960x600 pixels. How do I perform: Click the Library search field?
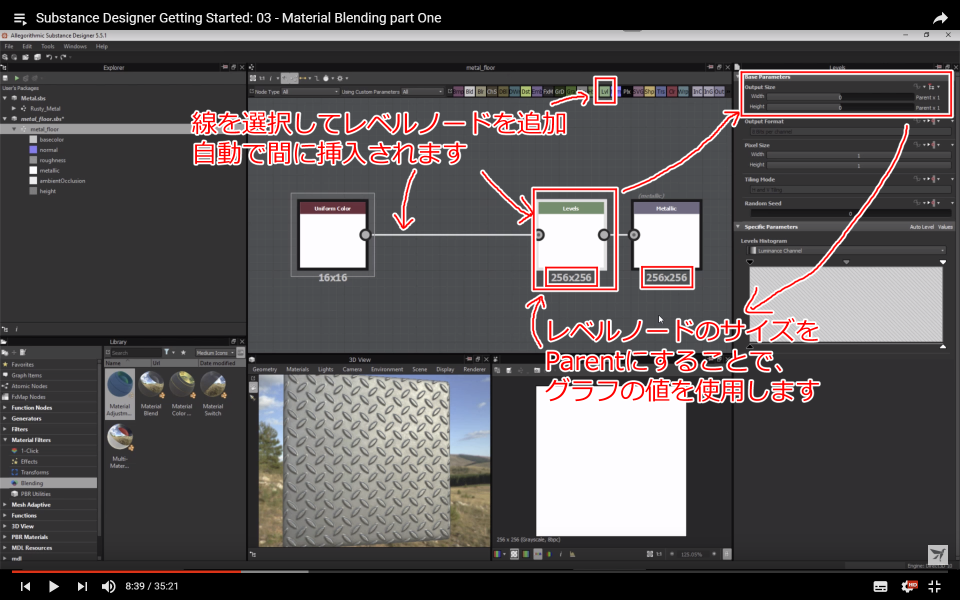pyautogui.click(x=136, y=353)
